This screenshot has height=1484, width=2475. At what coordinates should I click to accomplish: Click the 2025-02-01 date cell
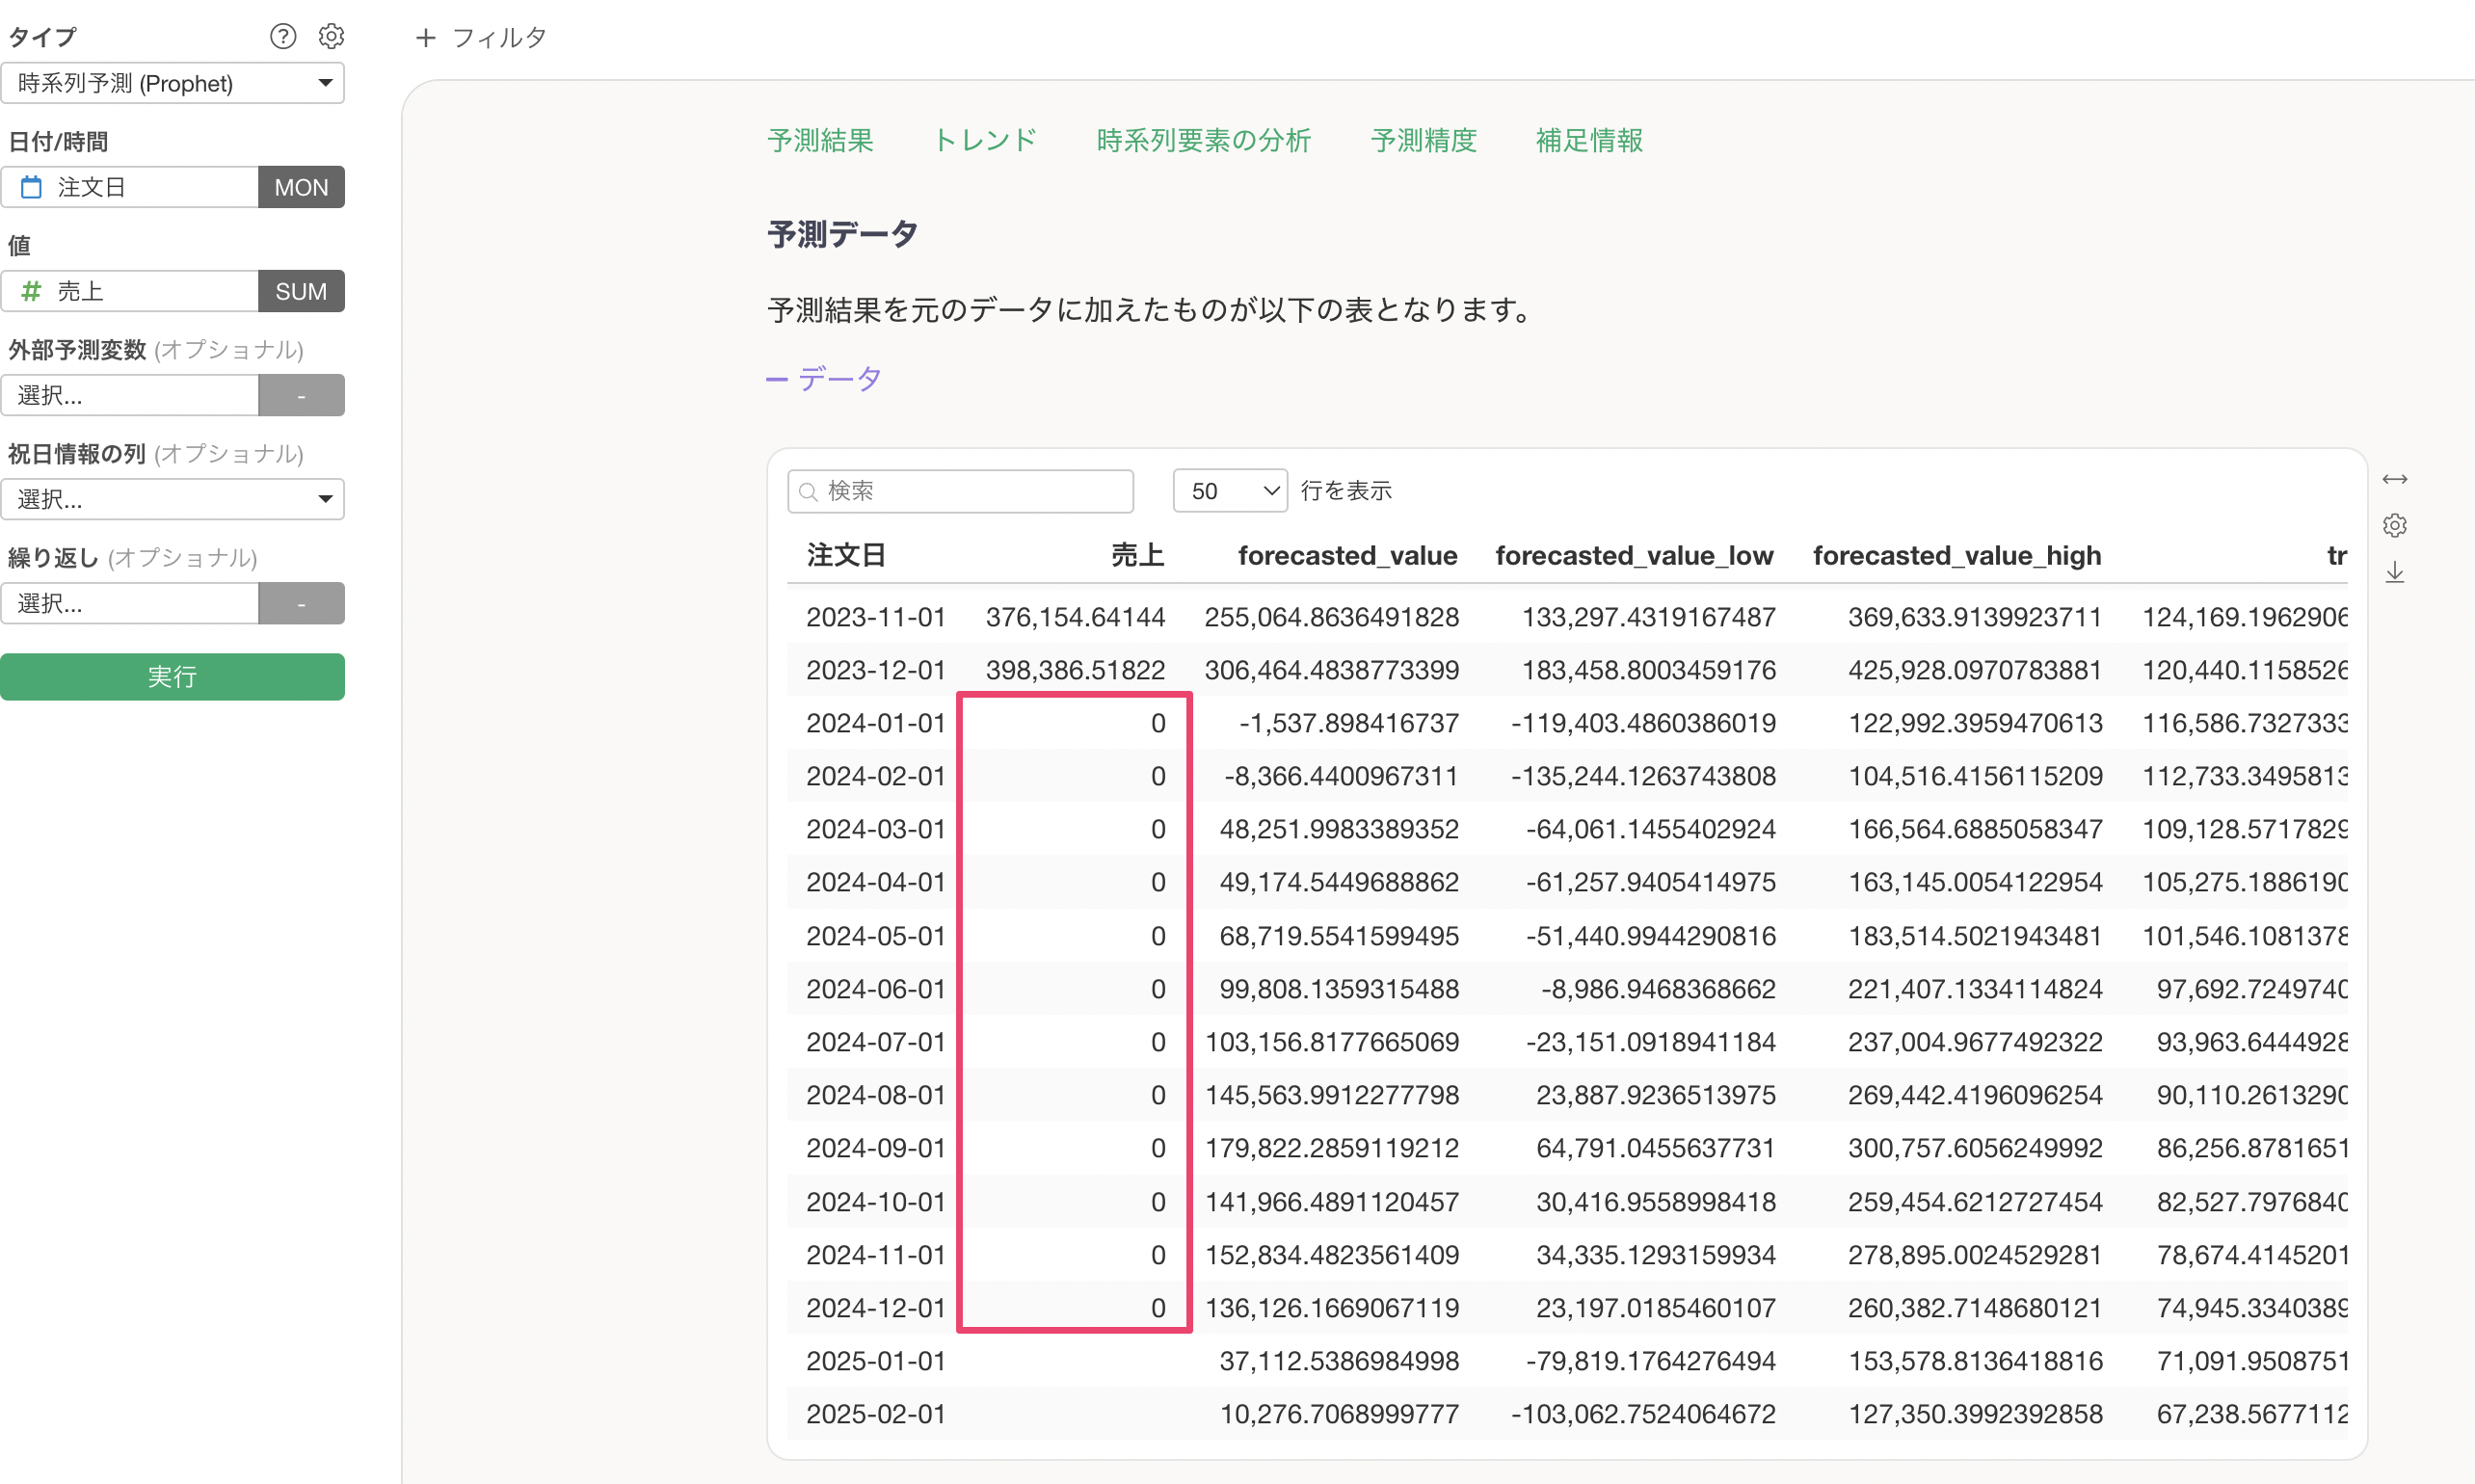(876, 1414)
